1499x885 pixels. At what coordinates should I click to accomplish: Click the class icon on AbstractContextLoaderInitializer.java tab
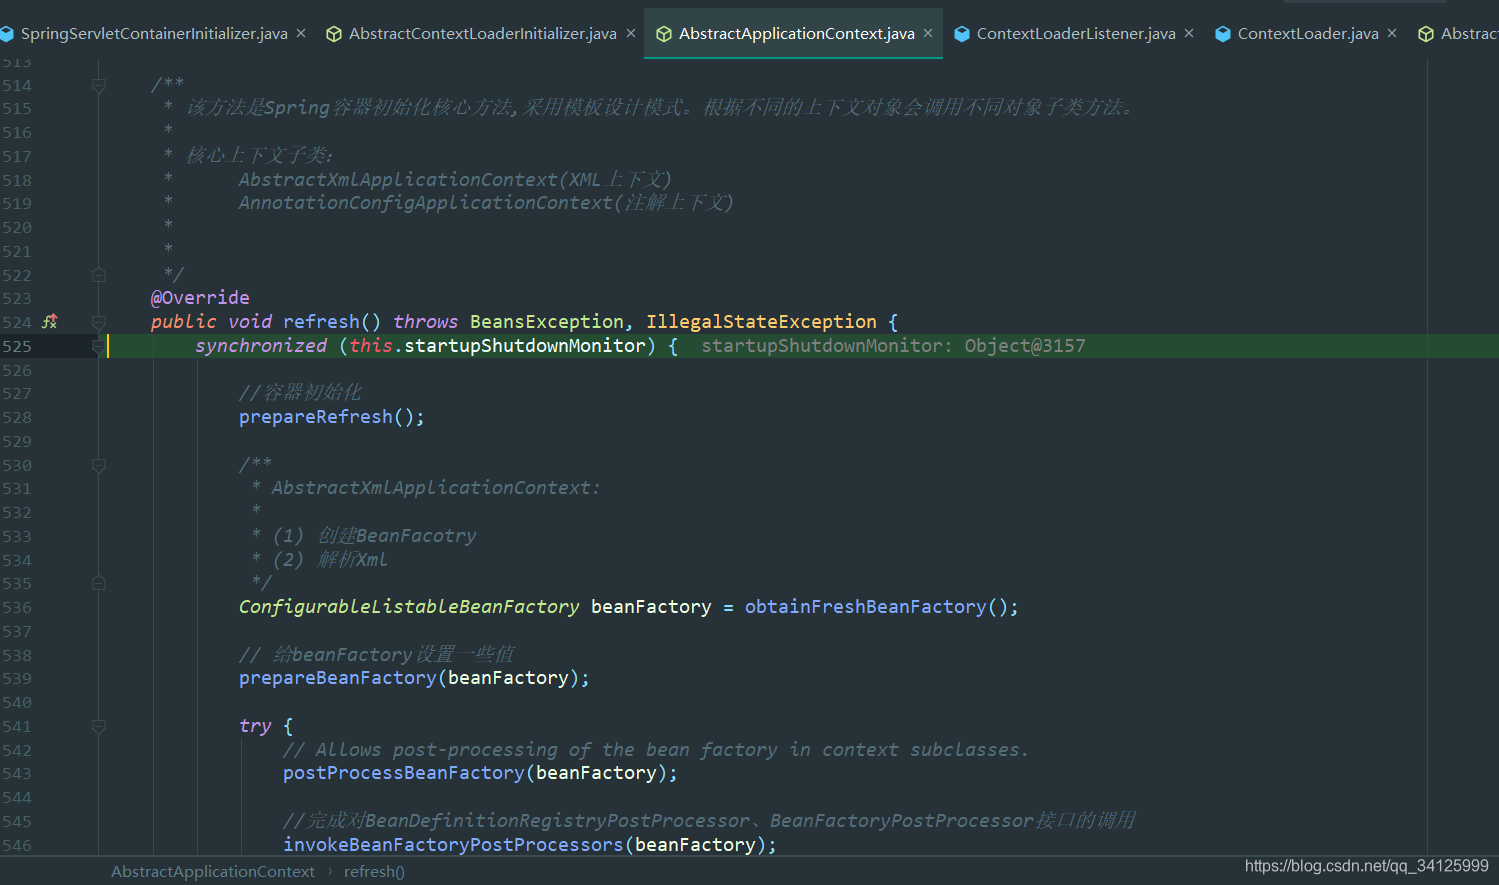point(334,34)
